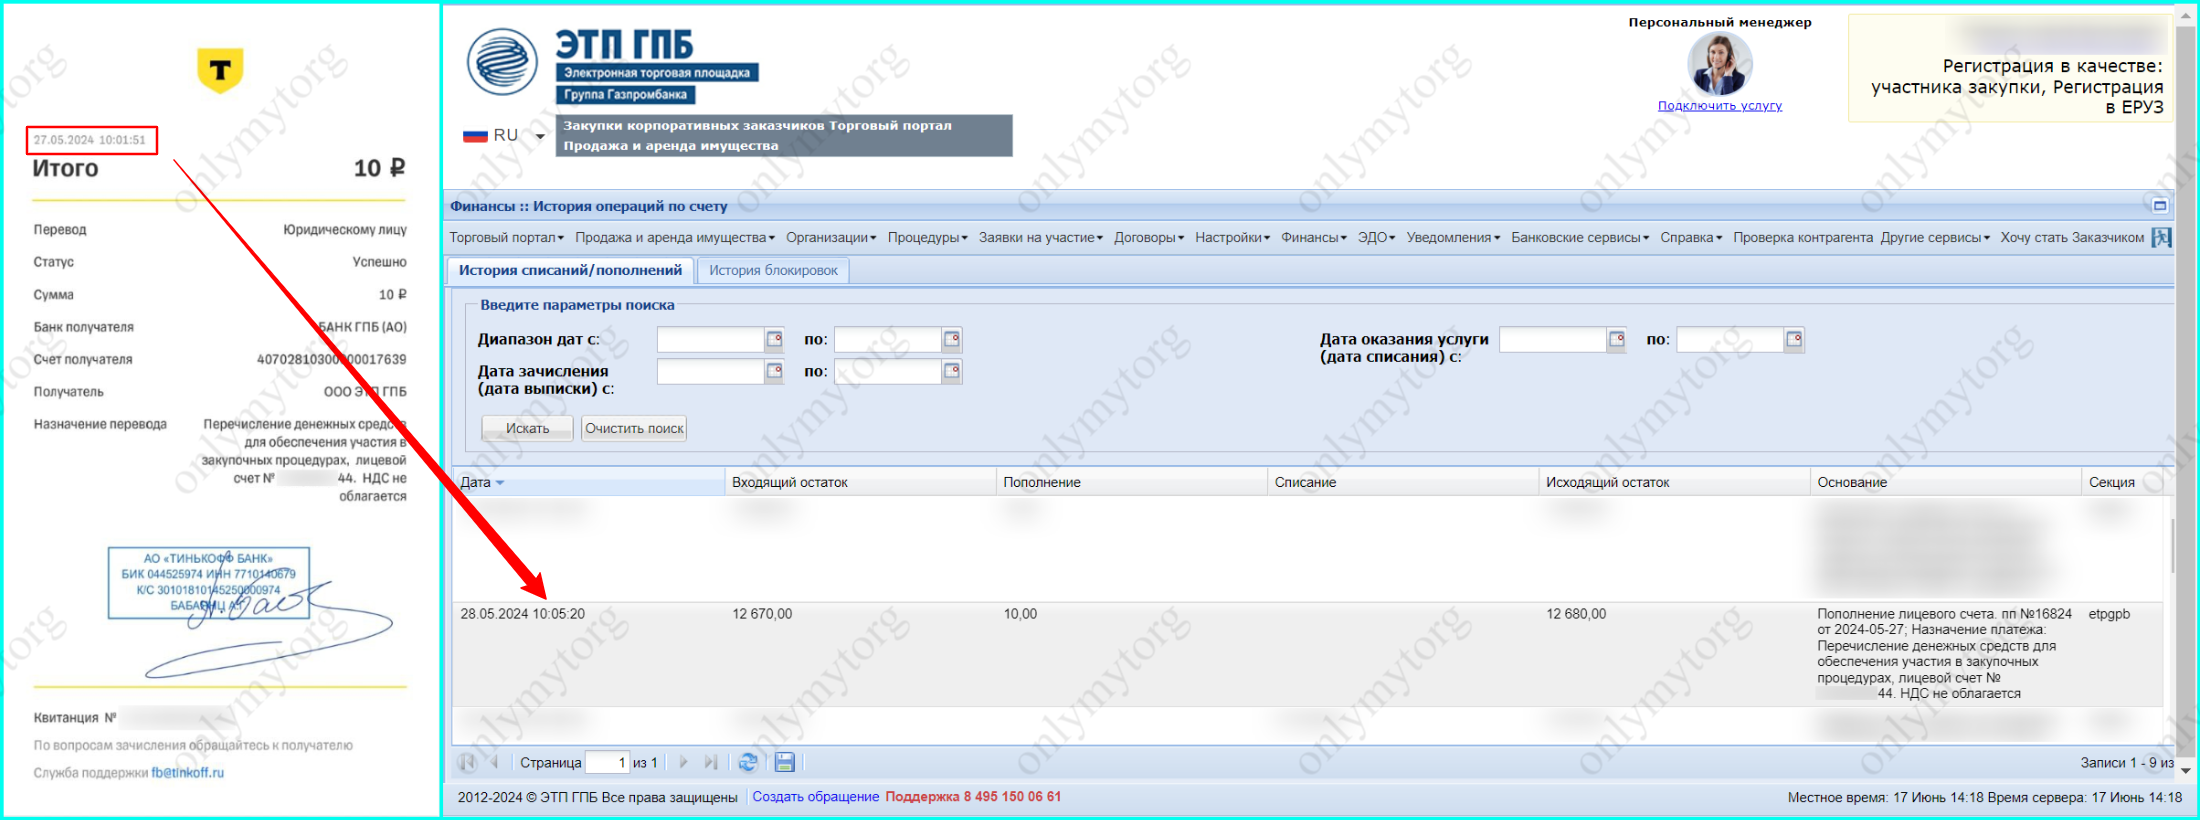Image resolution: width=2200 pixels, height=820 pixels.
Task: Click the fb@tinkoff.ru support email link
Action: (188, 773)
